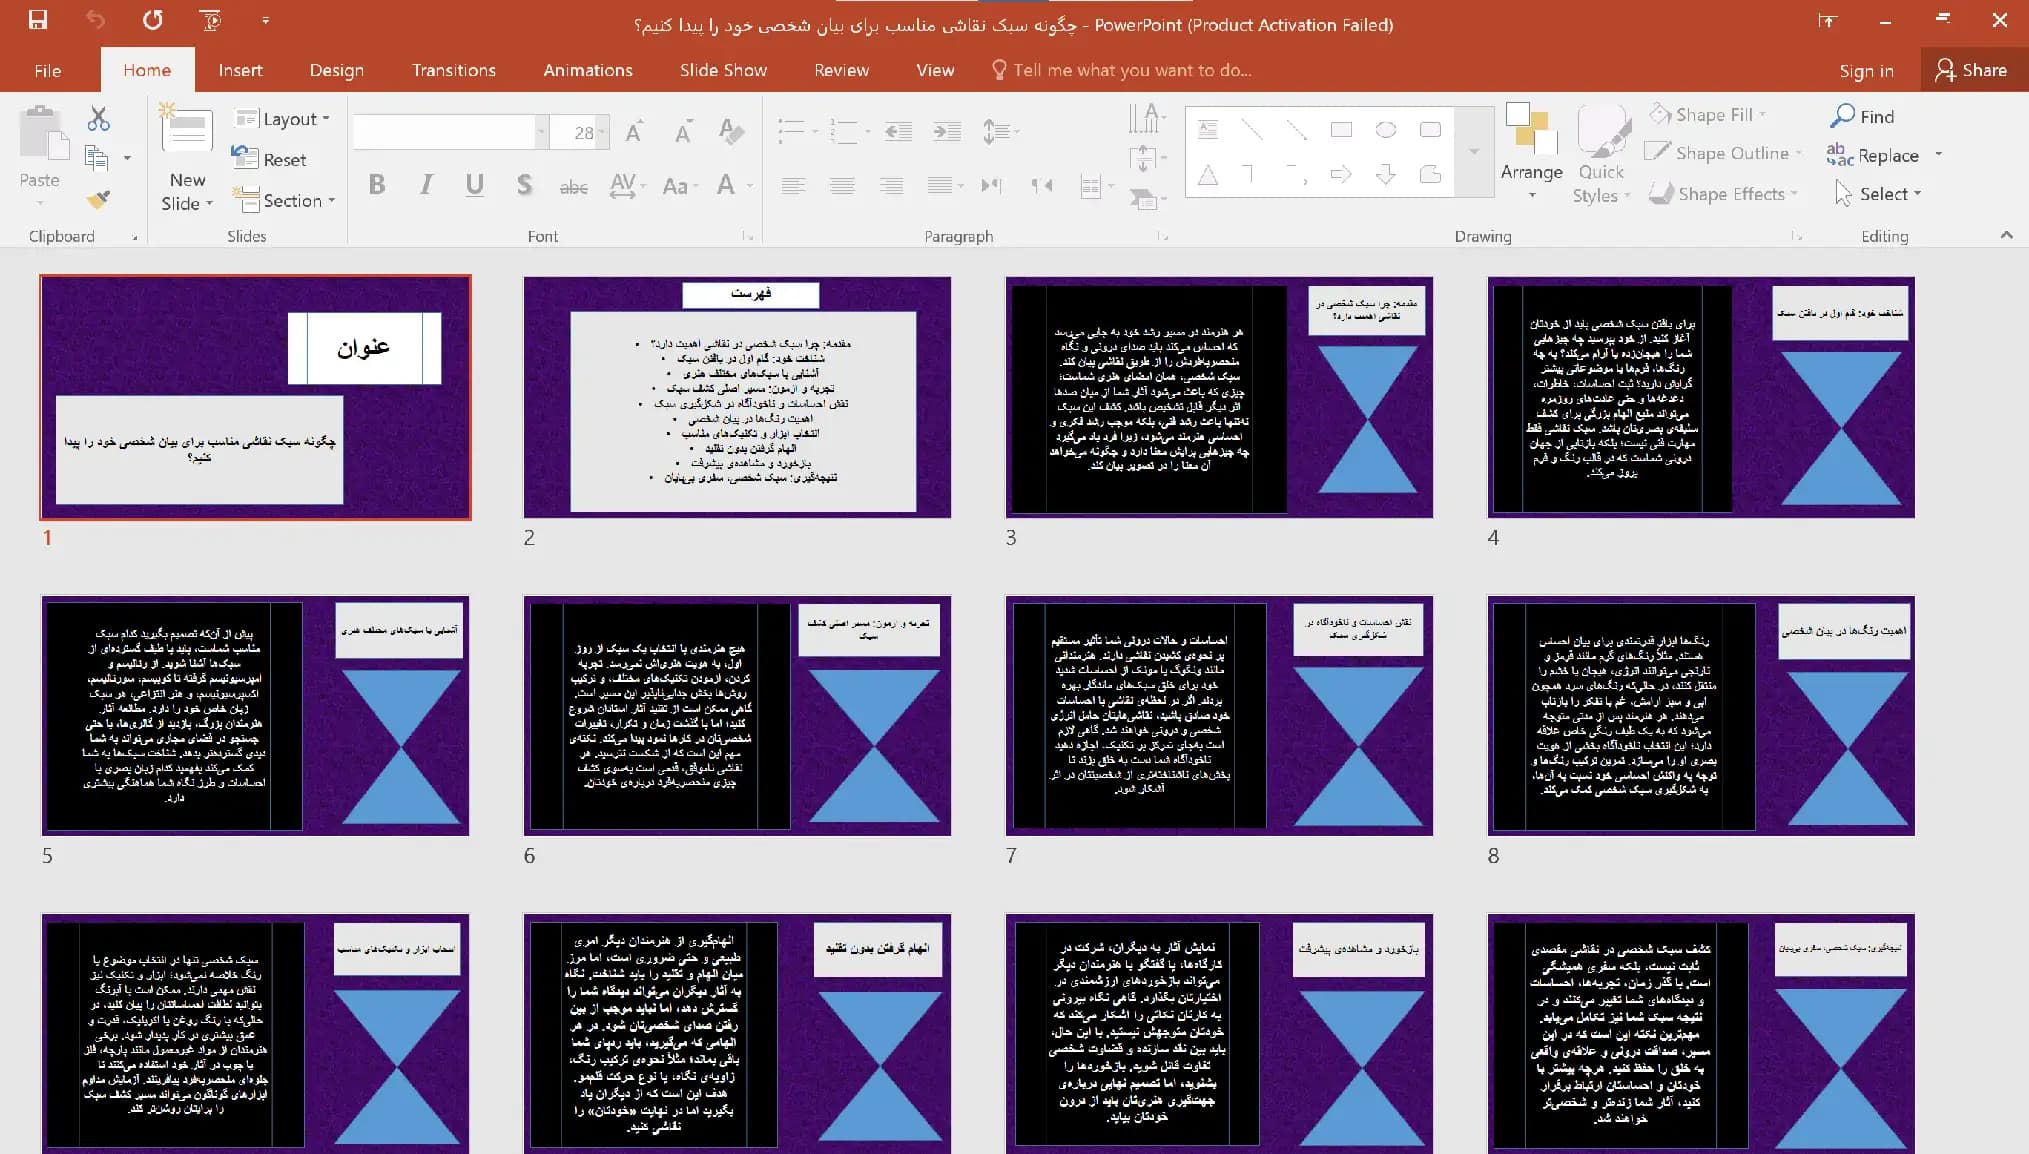Screen dimensions: 2029x1154
Task: Open the font color A dropdown
Action: coord(750,185)
